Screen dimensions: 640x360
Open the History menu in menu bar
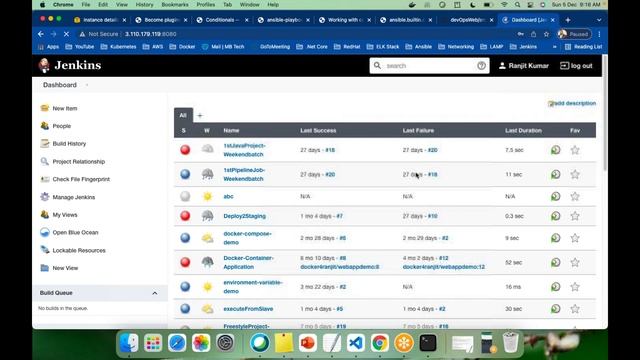click(x=144, y=5)
